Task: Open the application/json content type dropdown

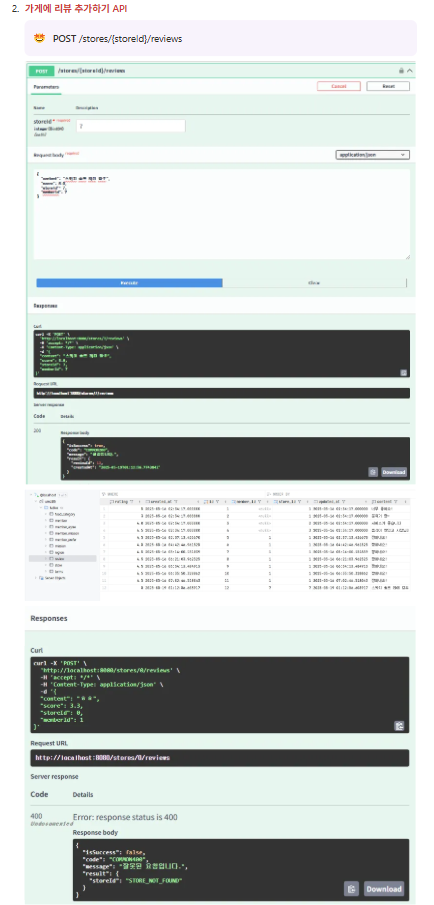Action: click(x=373, y=155)
